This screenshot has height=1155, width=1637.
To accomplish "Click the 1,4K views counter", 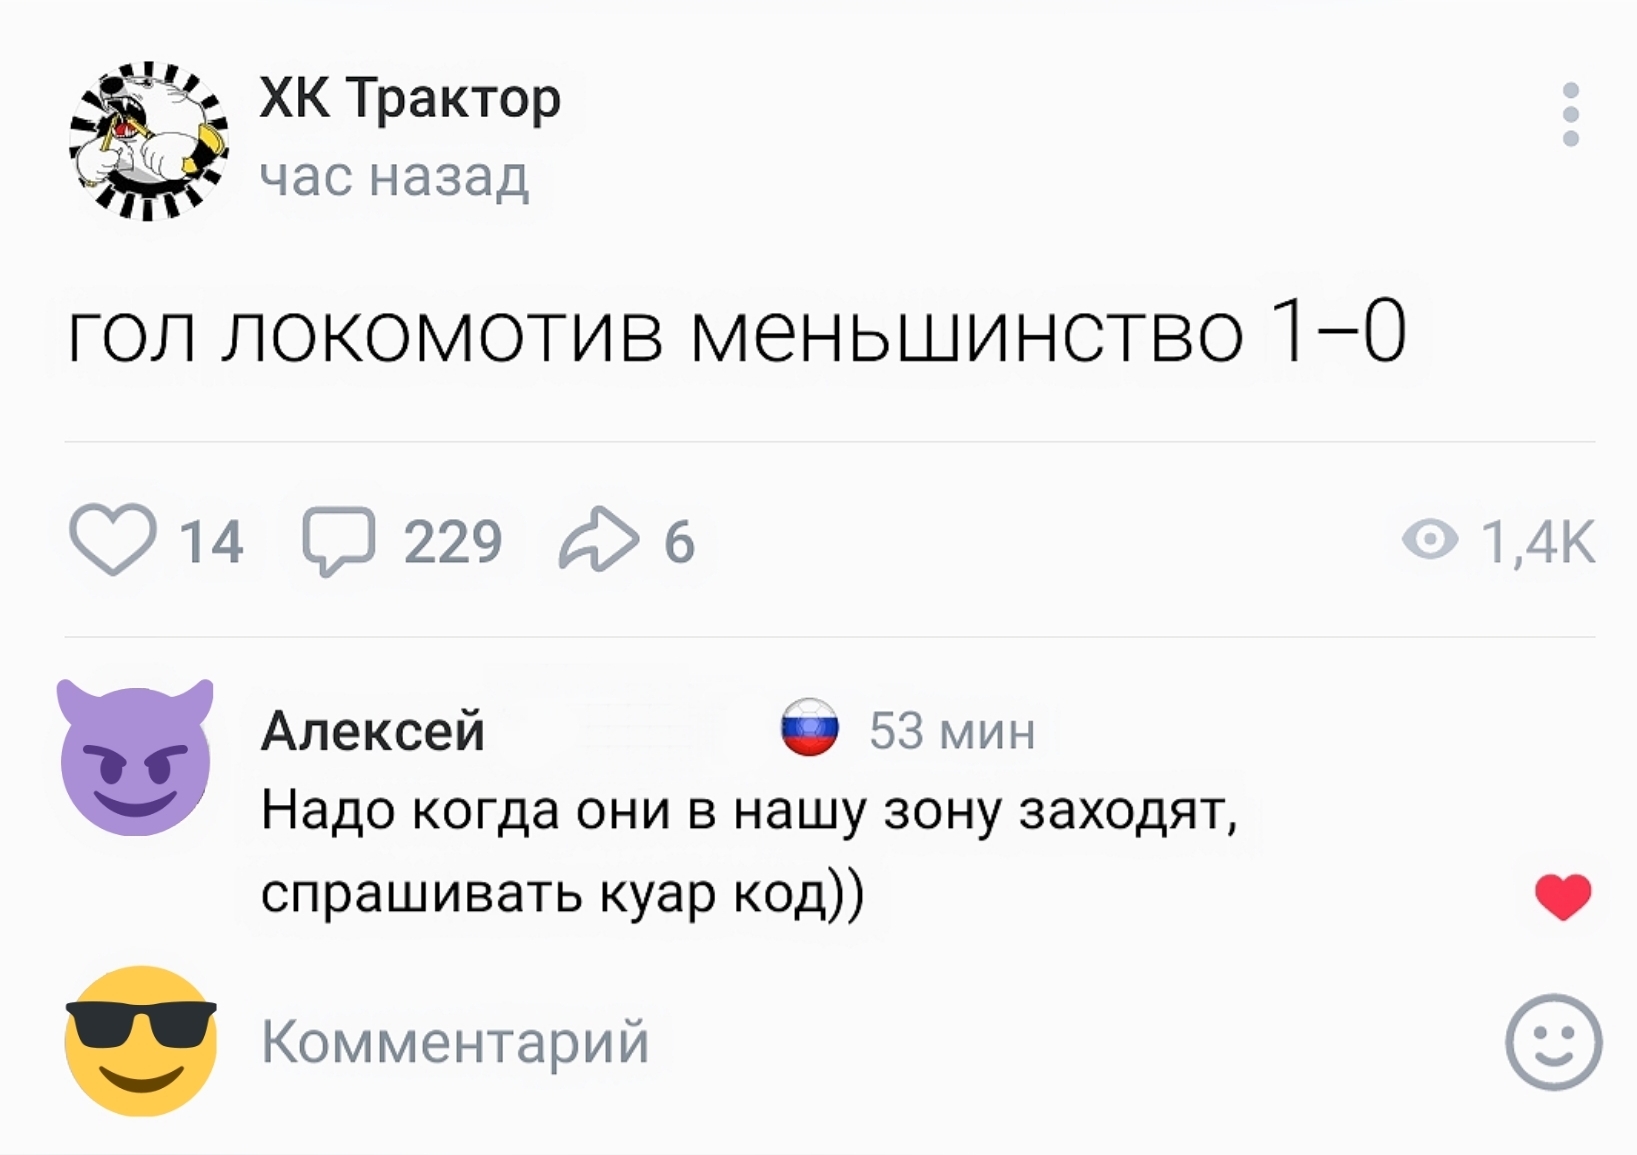I will (1538, 541).
